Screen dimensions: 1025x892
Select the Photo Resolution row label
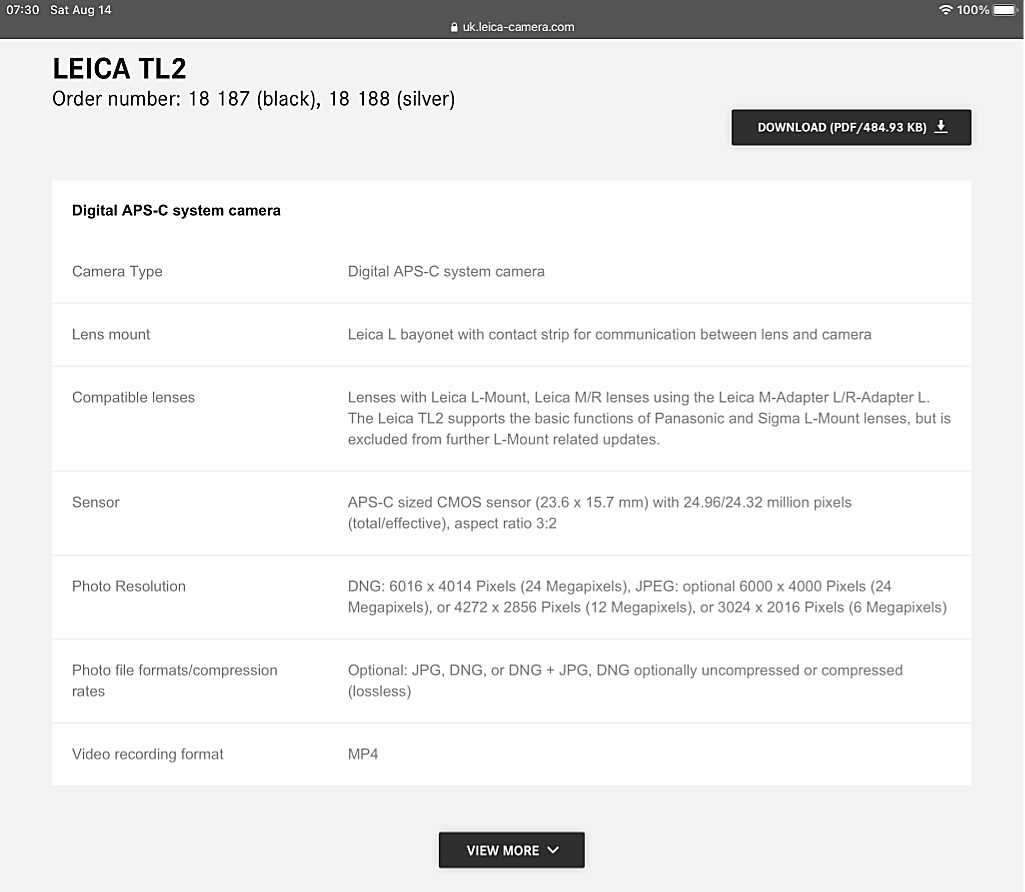pyautogui.click(x=129, y=586)
